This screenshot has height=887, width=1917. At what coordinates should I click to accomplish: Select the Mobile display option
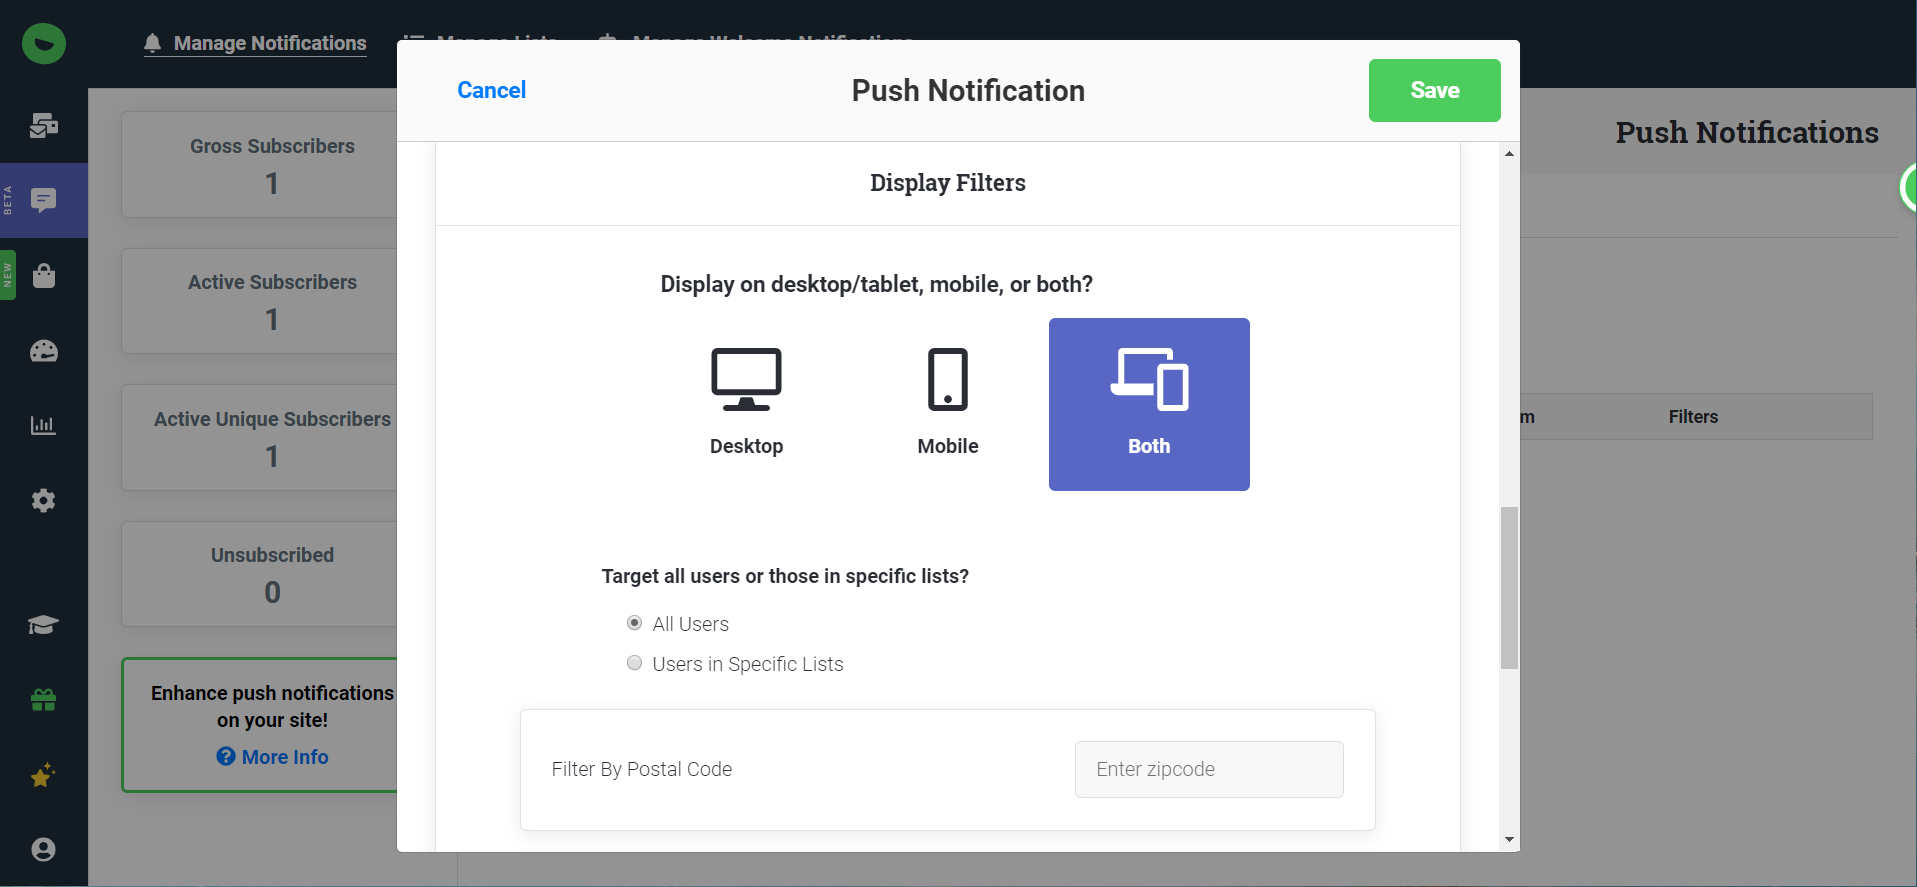pyautogui.click(x=948, y=404)
